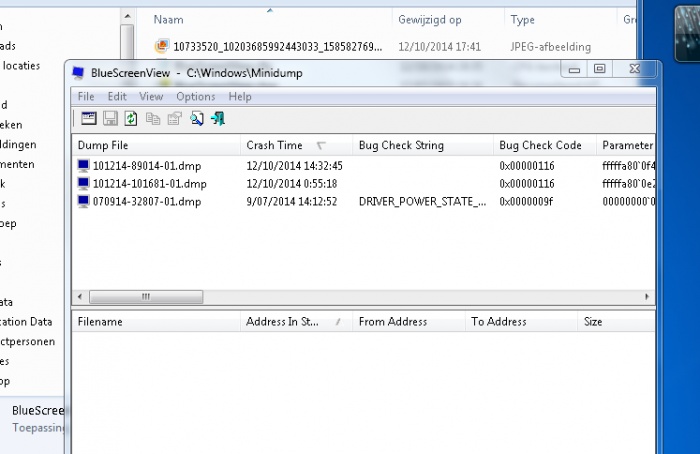Select the icon of 101214-89014-01.dmp
The image size is (700, 454).
pyautogui.click(x=83, y=166)
